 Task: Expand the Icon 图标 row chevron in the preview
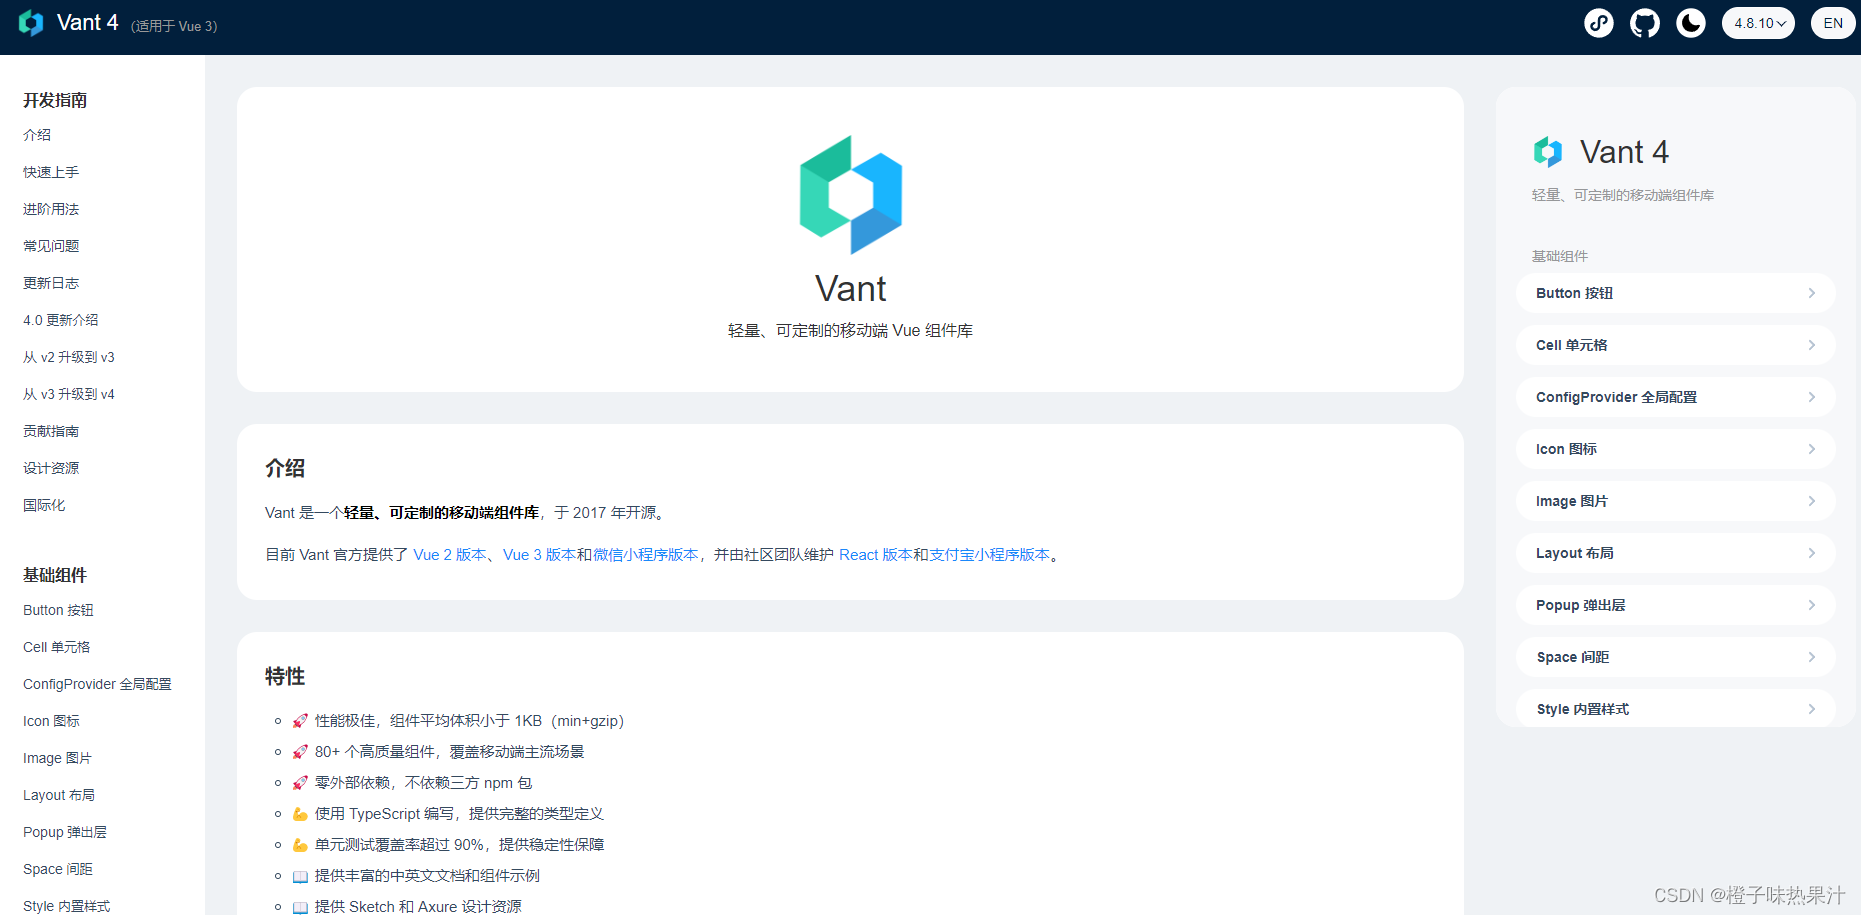[x=1811, y=449]
